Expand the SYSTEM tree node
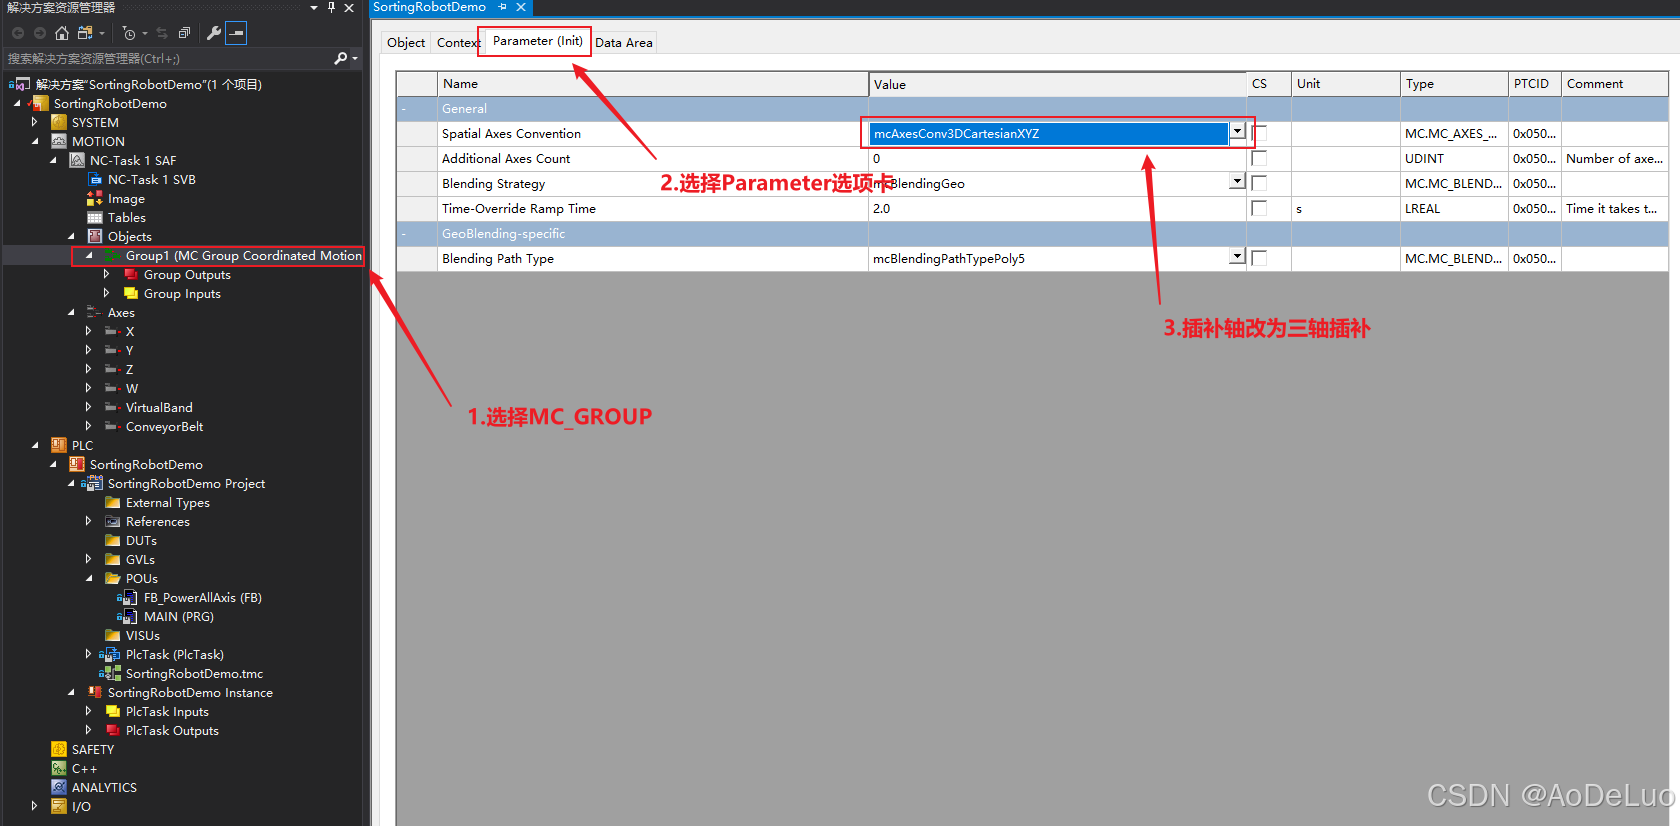Viewport: 1680px width, 826px height. pos(34,122)
